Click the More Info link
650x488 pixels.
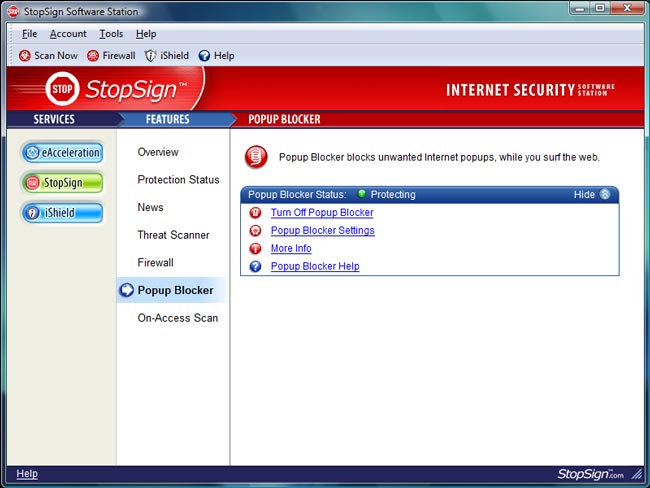[291, 248]
